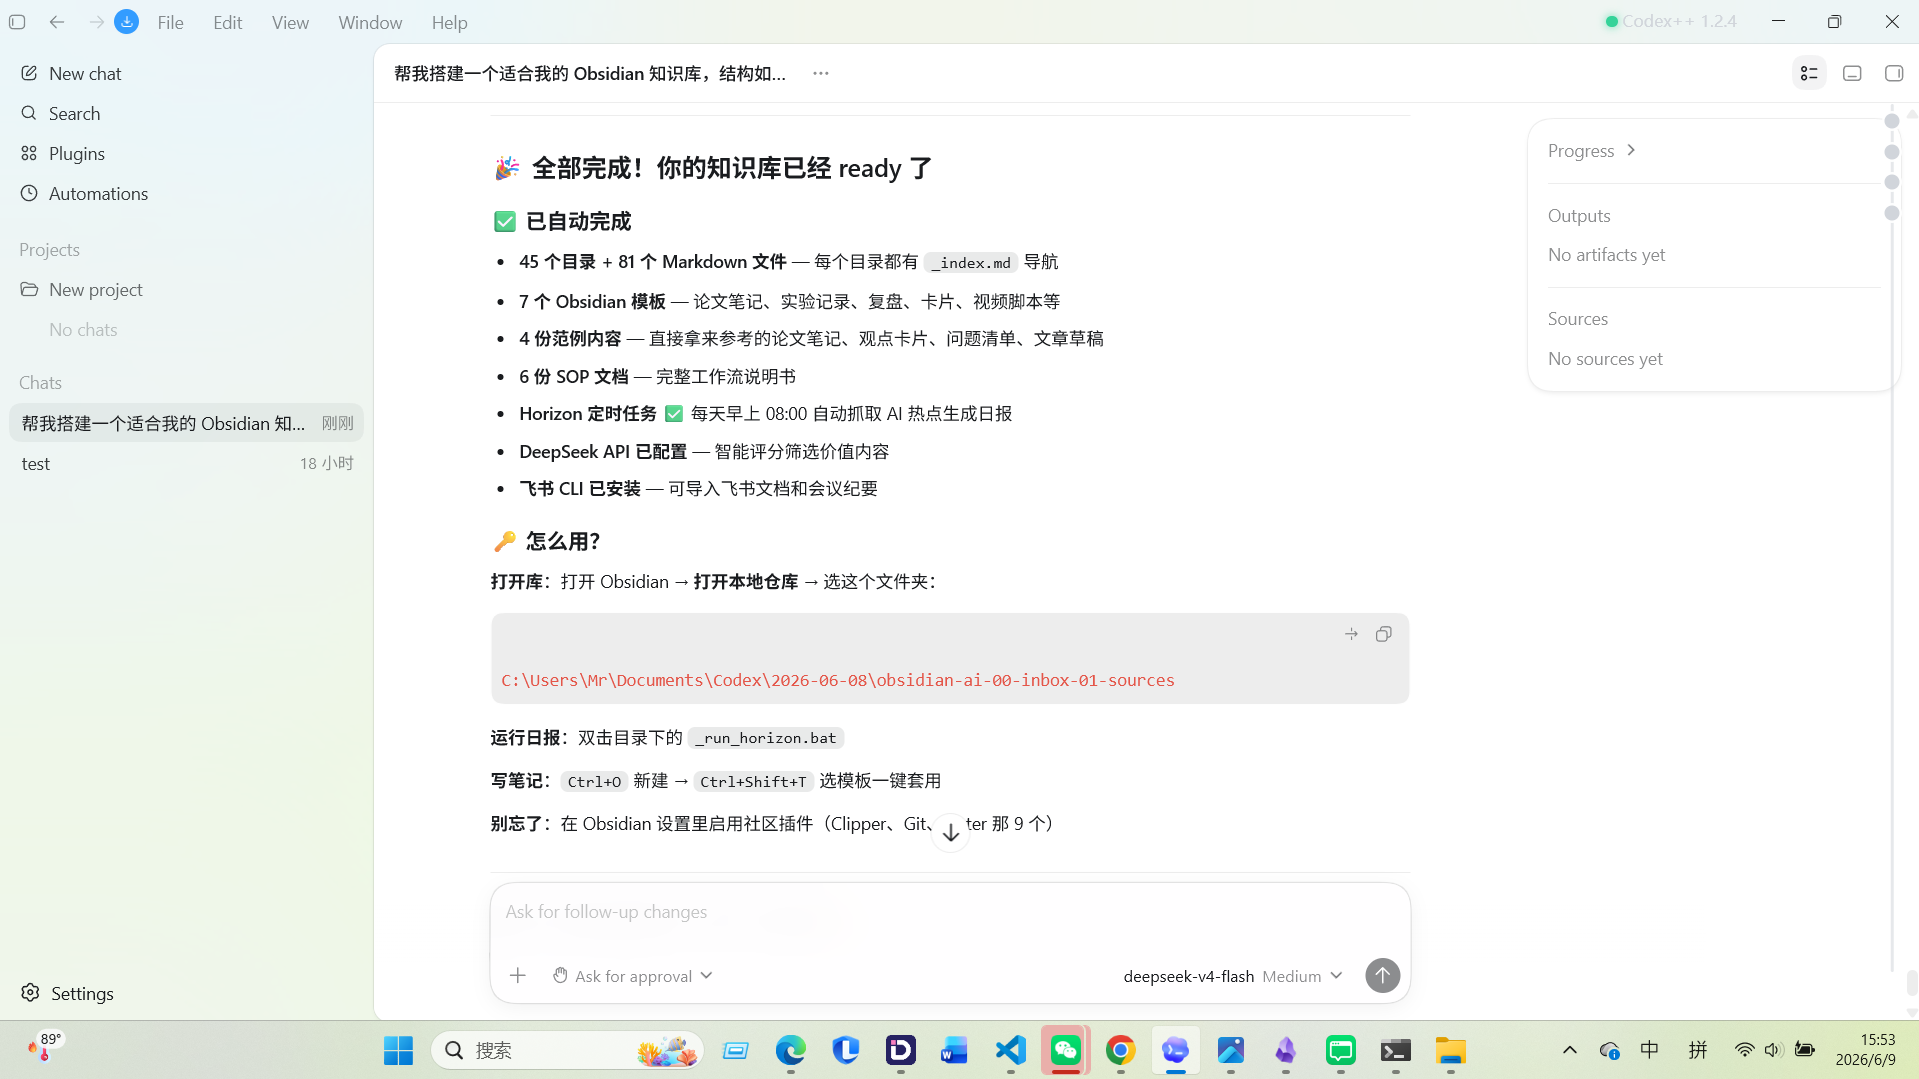The image size is (1919, 1079).
Task: Go back with the left arrow
Action: [57, 21]
